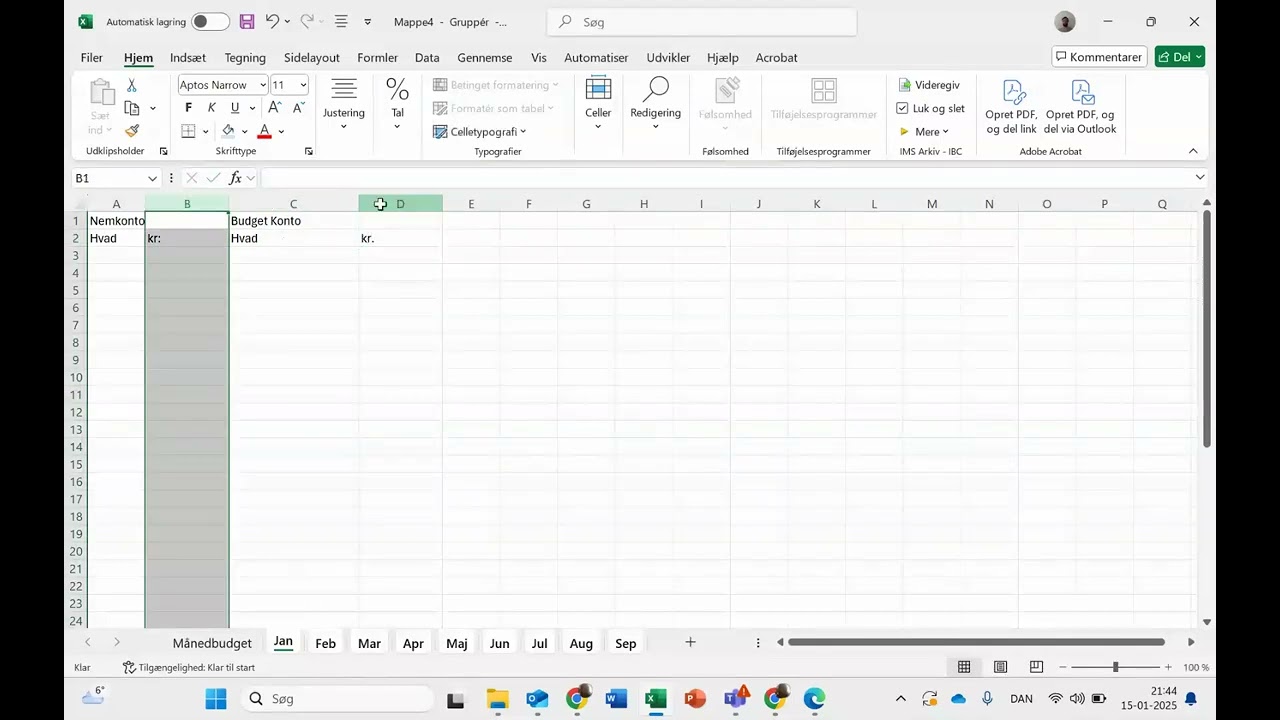Image resolution: width=1280 pixels, height=720 pixels.
Task: Switch to Page Break Preview icon
Action: coord(1036,667)
